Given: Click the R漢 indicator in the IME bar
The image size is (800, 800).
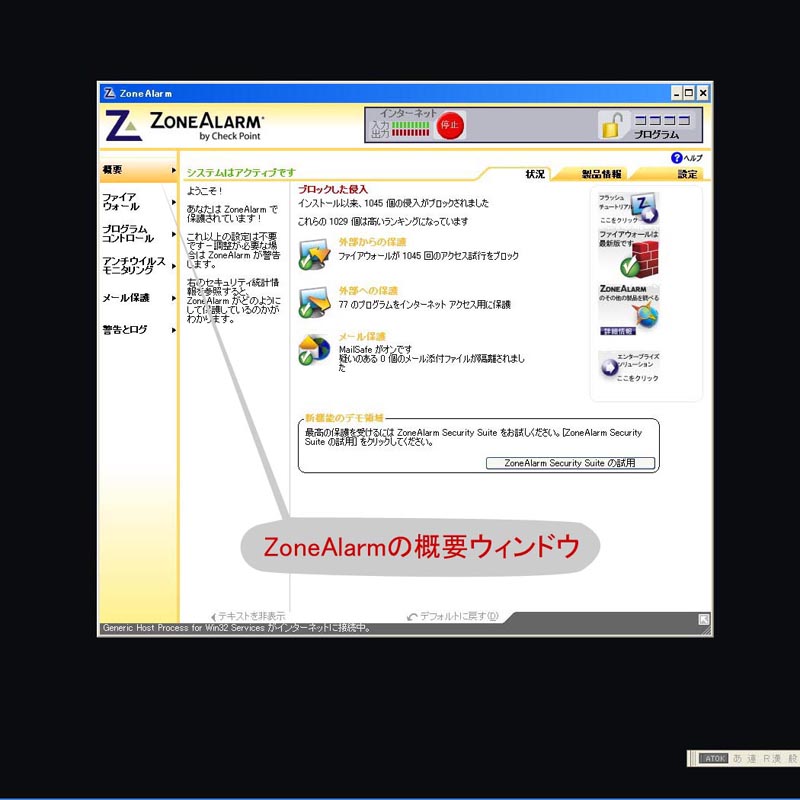Looking at the screenshot, I should pyautogui.click(x=772, y=759).
